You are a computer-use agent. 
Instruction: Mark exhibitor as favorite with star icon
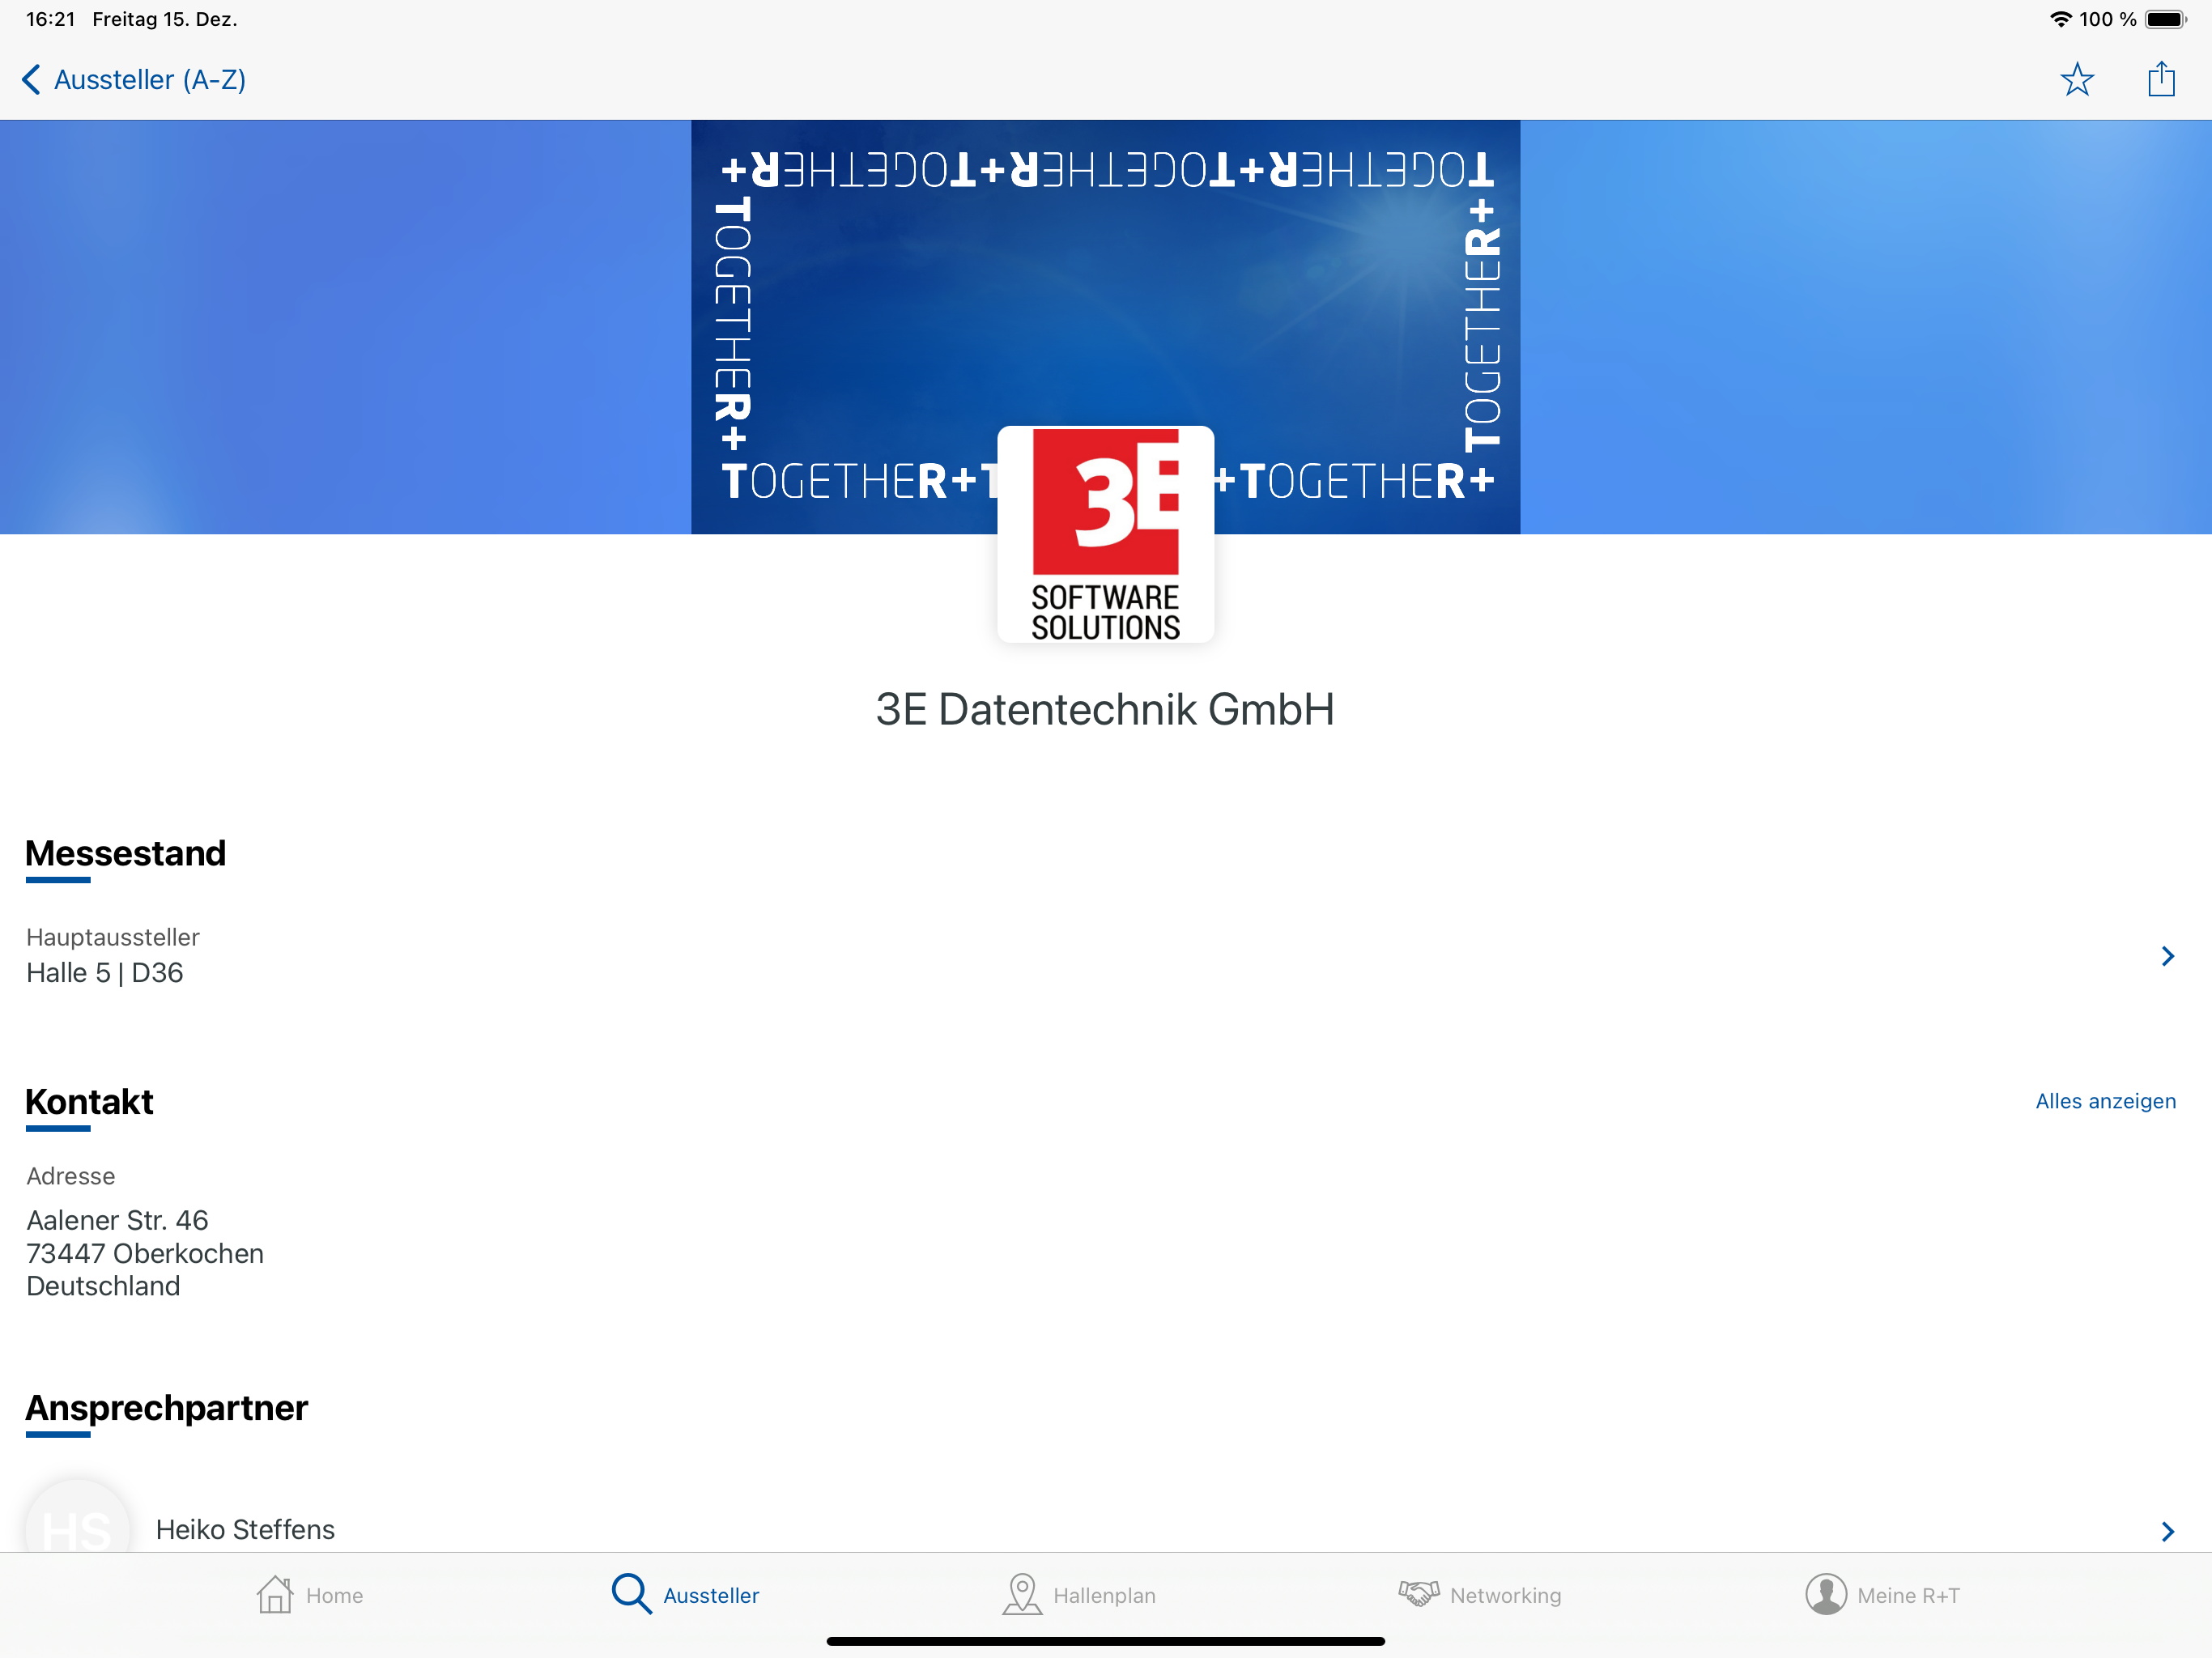click(2077, 79)
